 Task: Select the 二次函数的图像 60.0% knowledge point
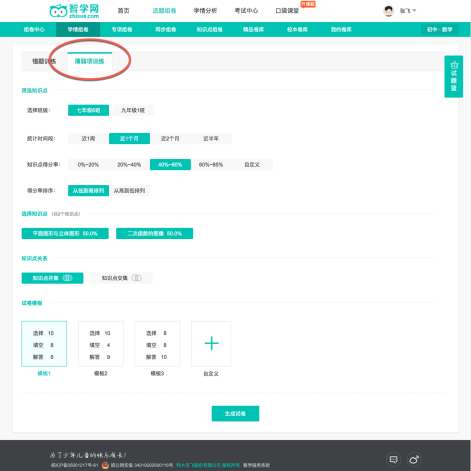tap(154, 233)
